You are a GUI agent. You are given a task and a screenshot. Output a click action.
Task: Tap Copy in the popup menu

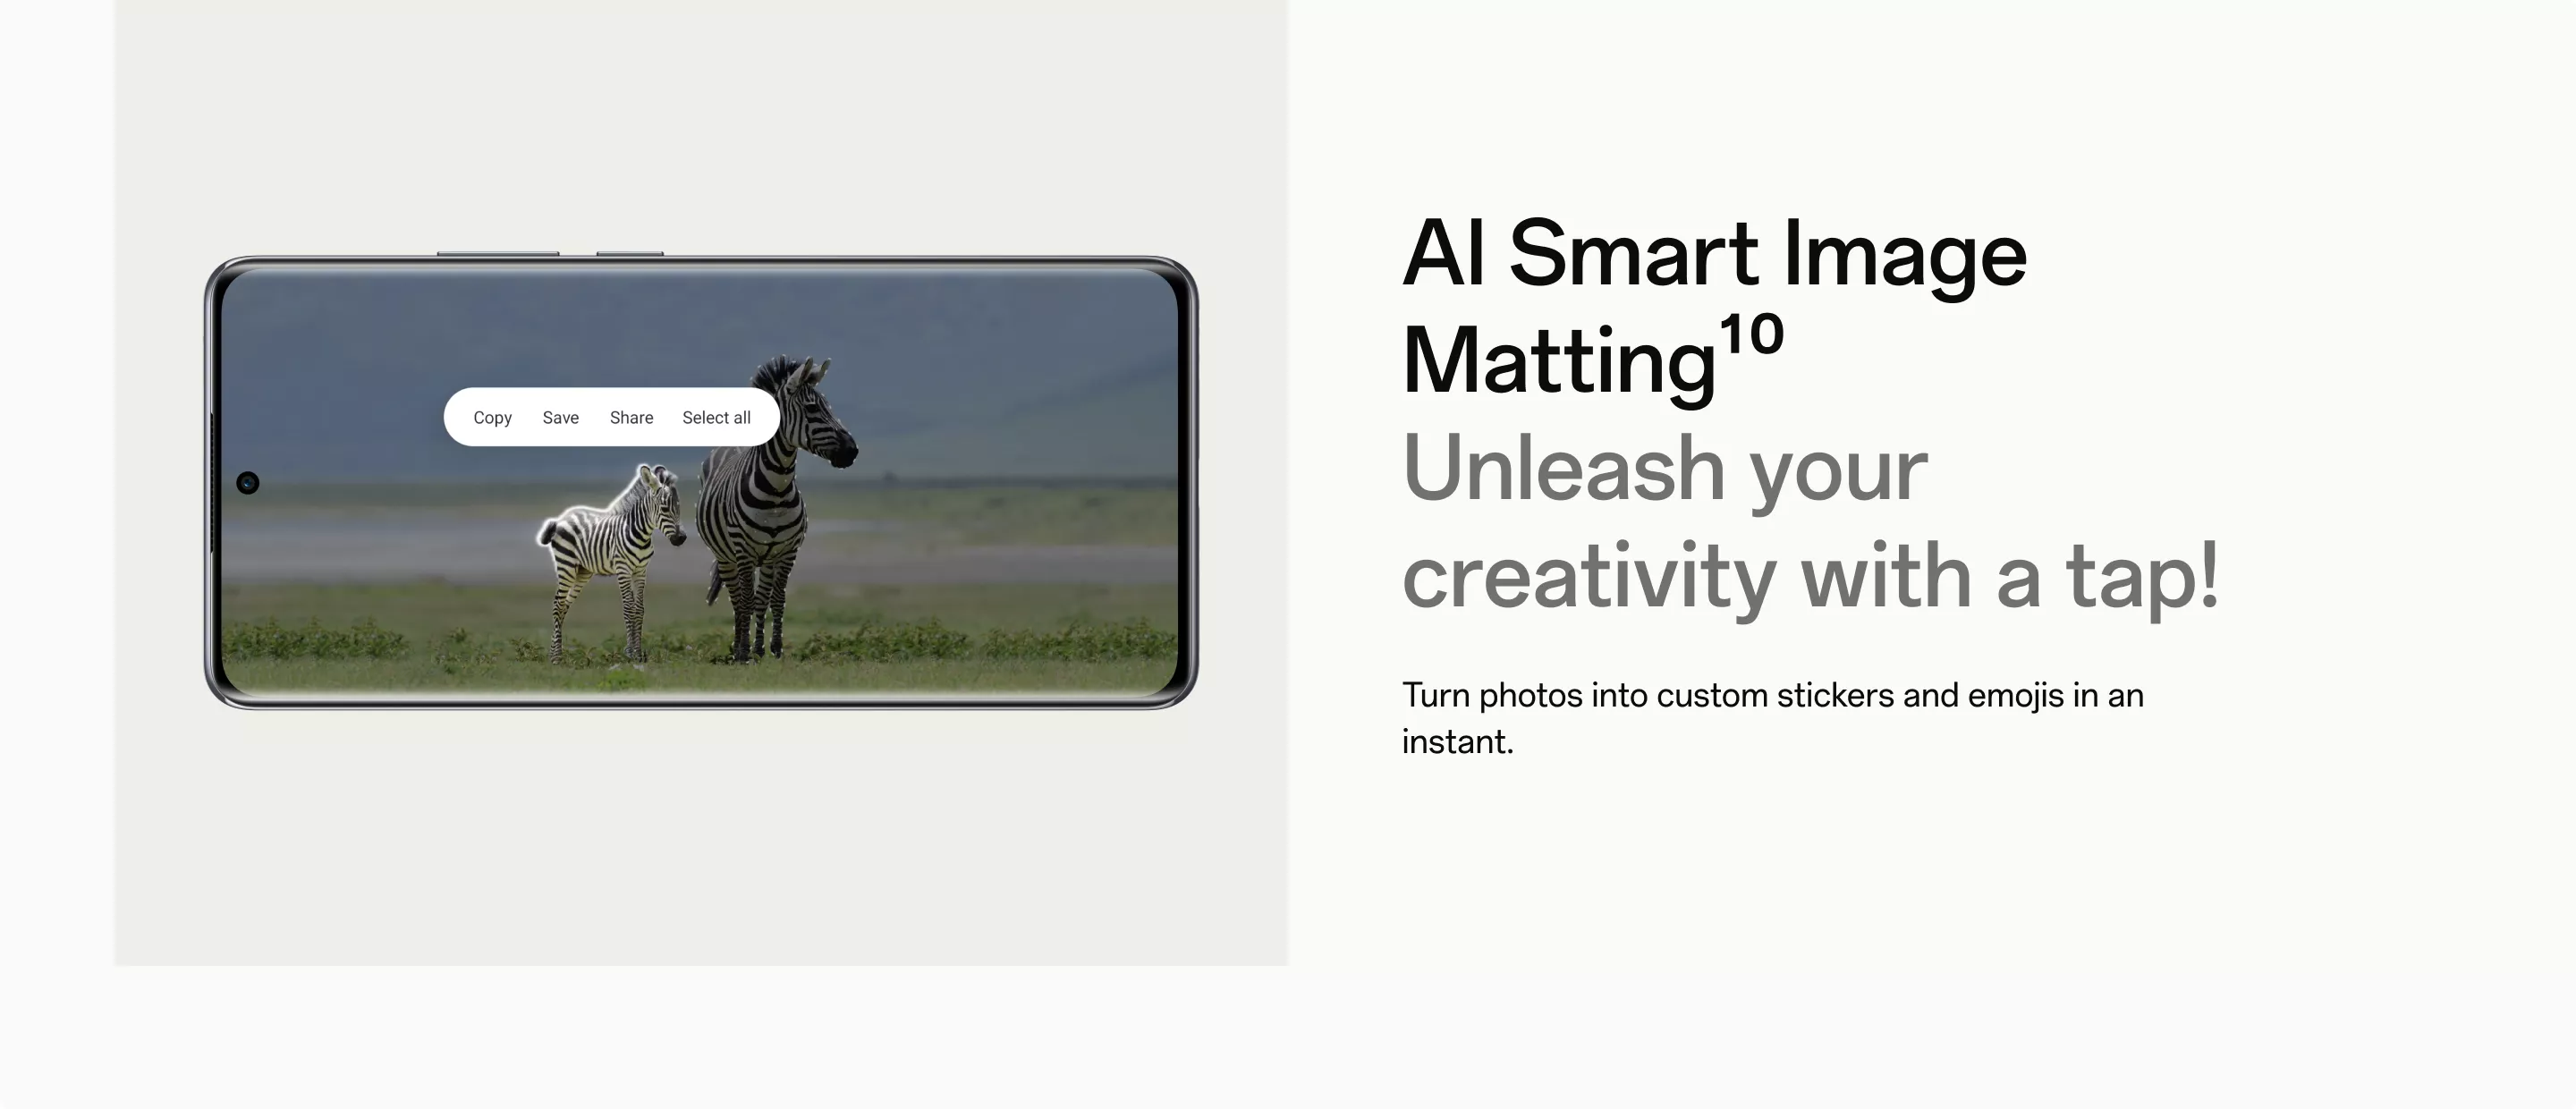492,417
